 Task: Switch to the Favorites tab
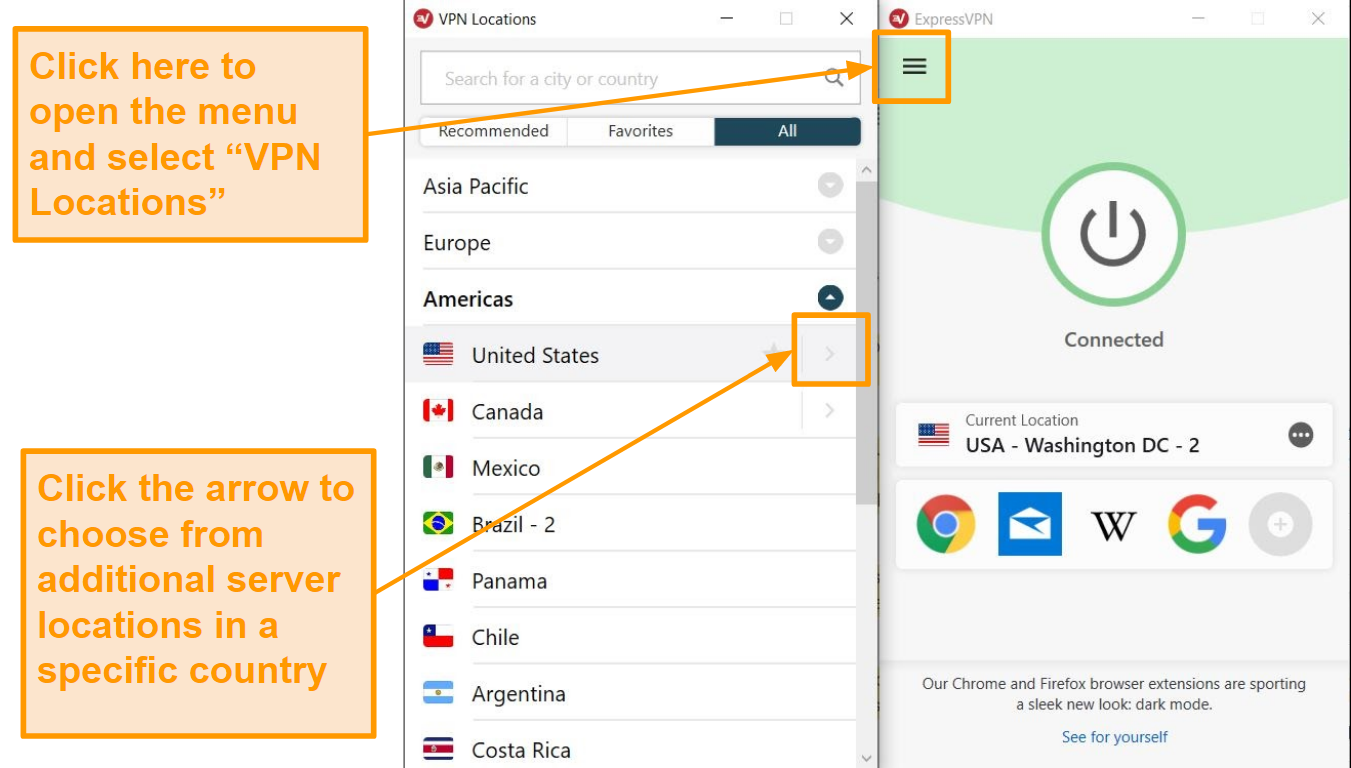point(641,131)
